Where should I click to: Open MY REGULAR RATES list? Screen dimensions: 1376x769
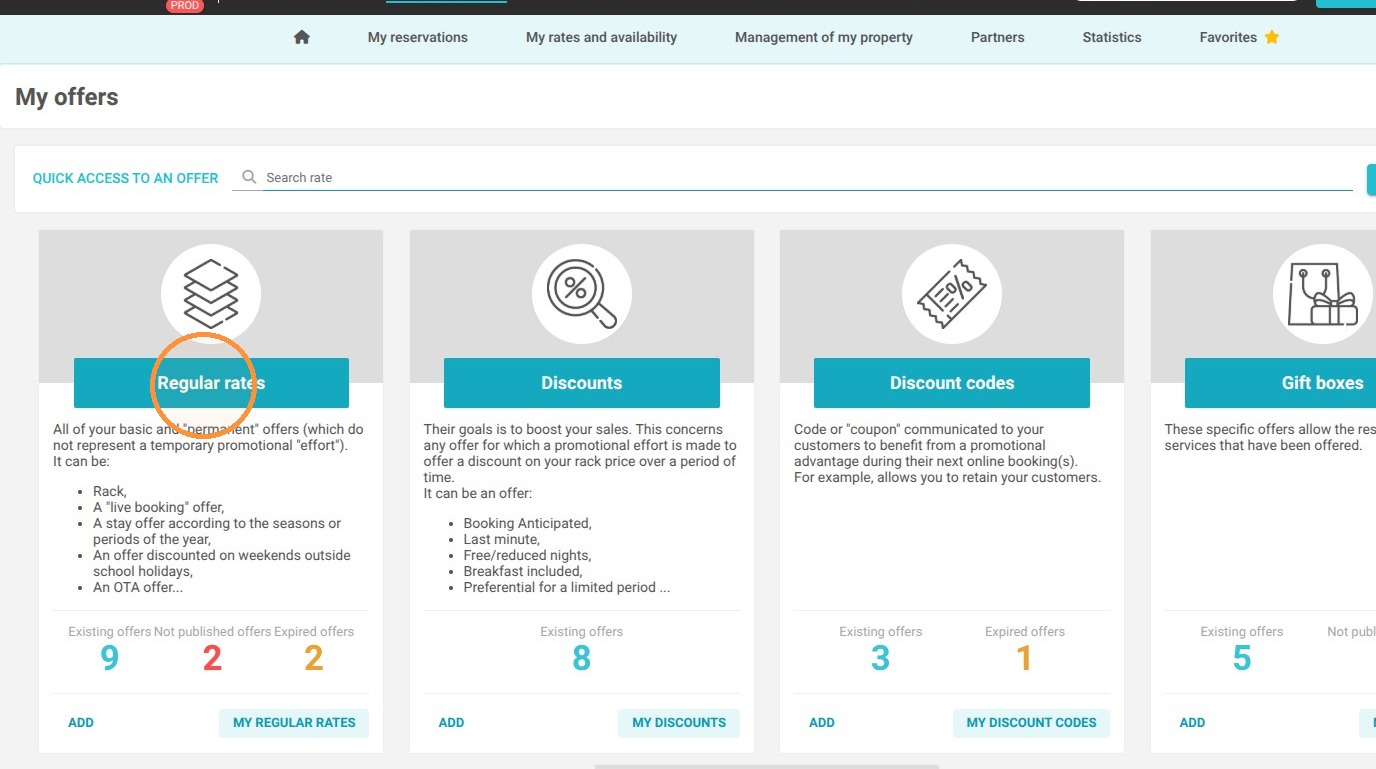pos(294,723)
